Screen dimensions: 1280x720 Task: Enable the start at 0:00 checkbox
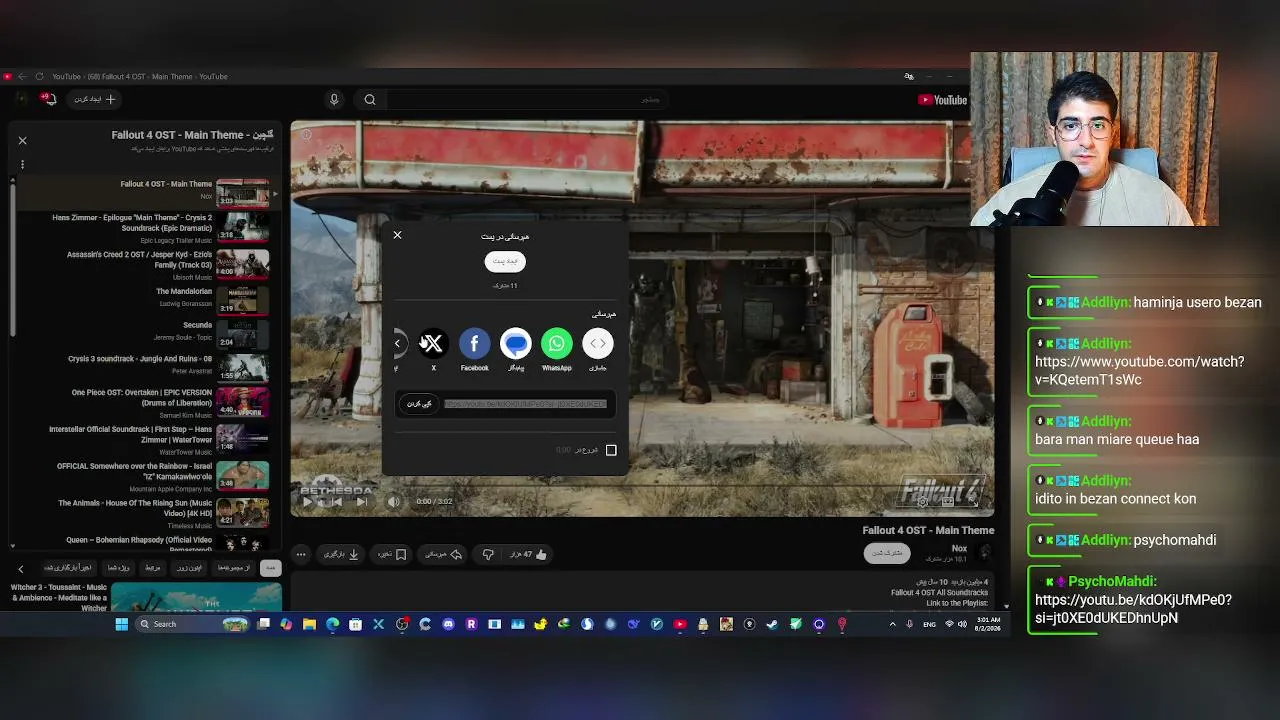611,450
